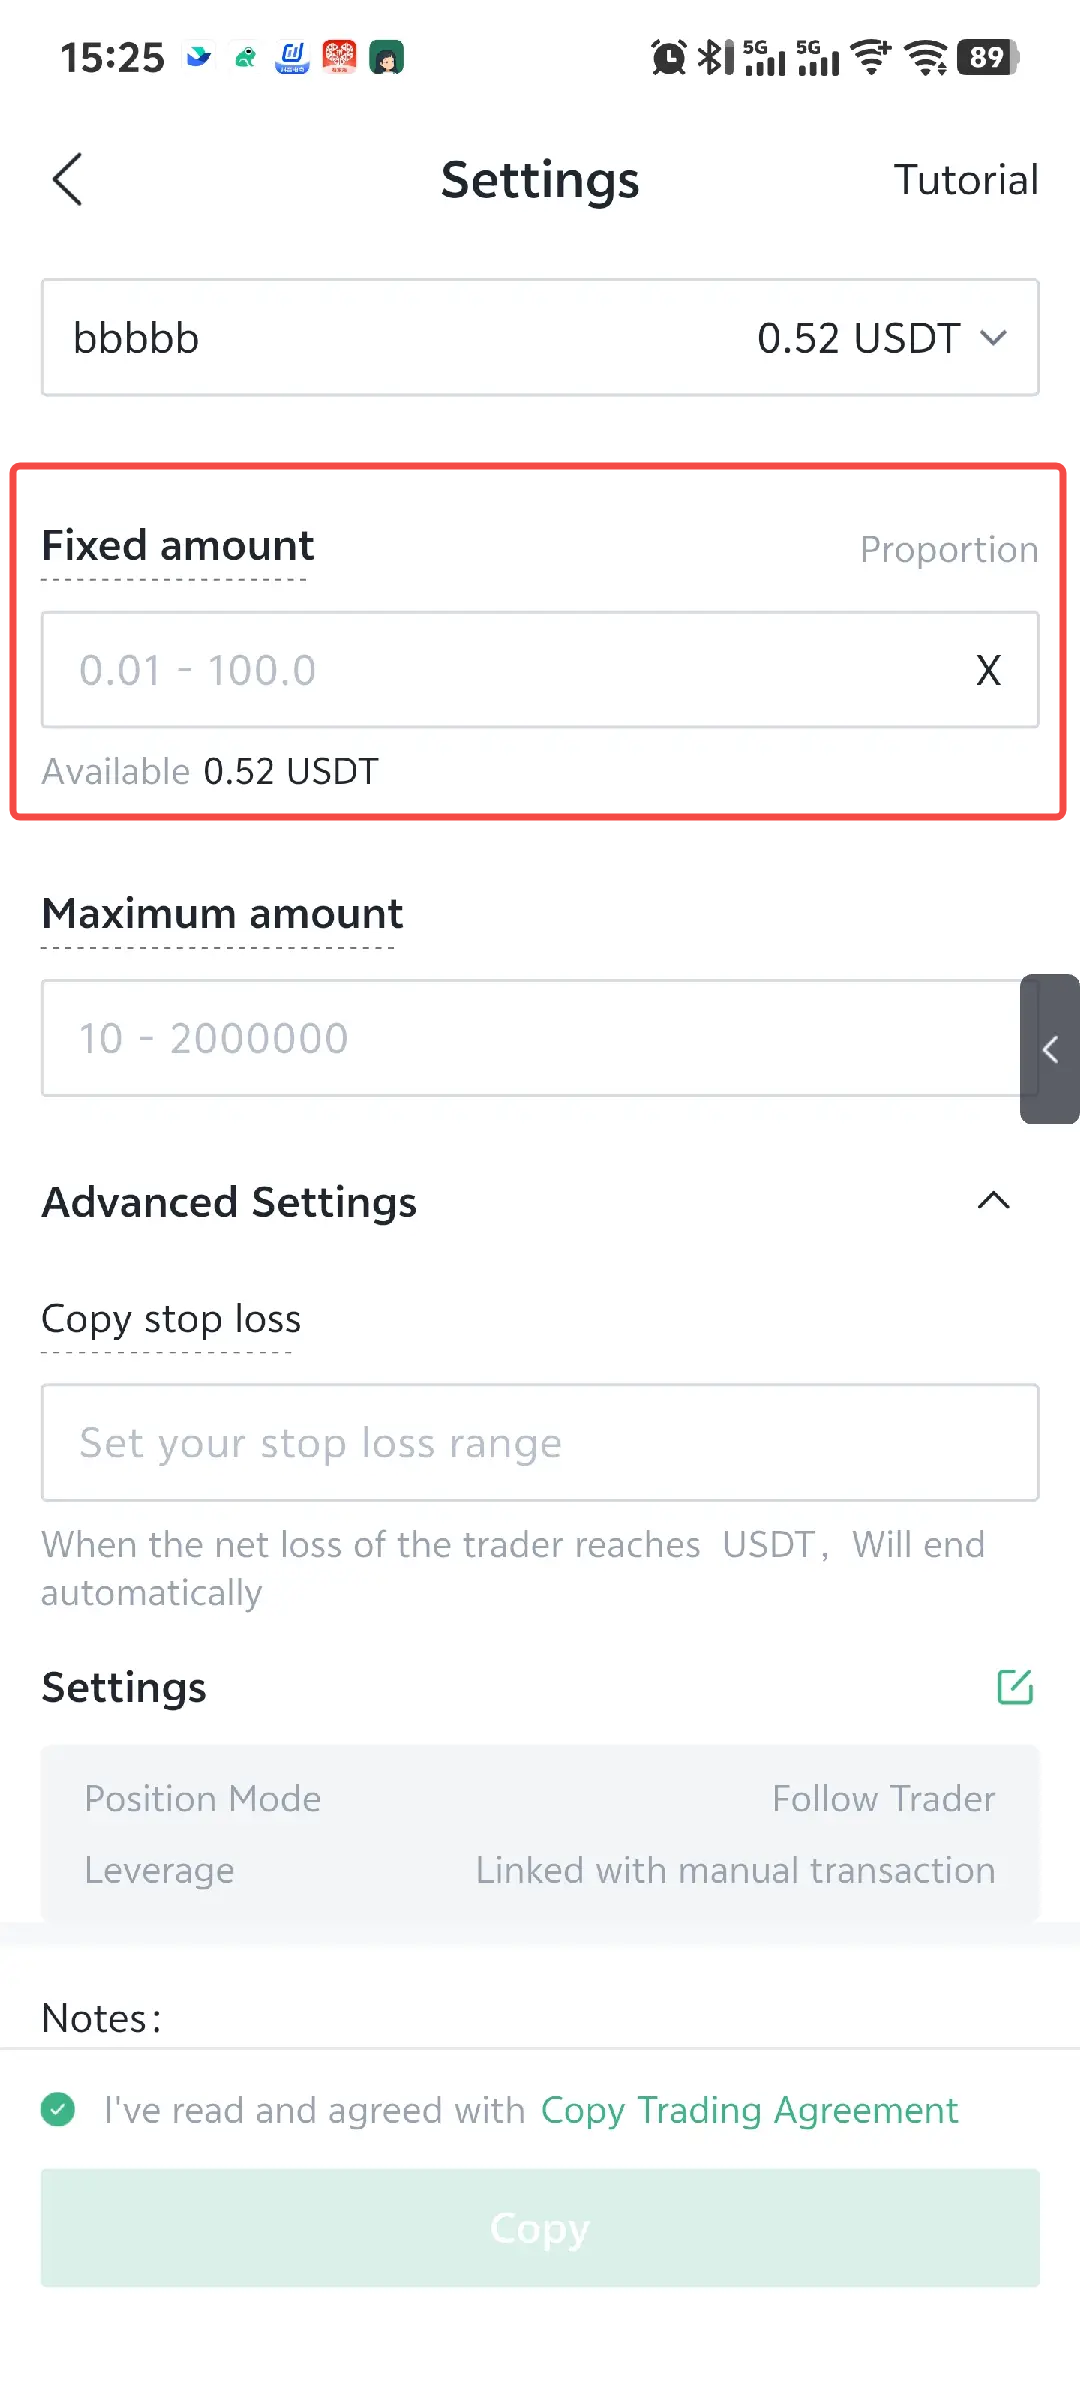Open the Settings edit pencil icon
This screenshot has width=1080, height=2400.
(x=1015, y=1687)
